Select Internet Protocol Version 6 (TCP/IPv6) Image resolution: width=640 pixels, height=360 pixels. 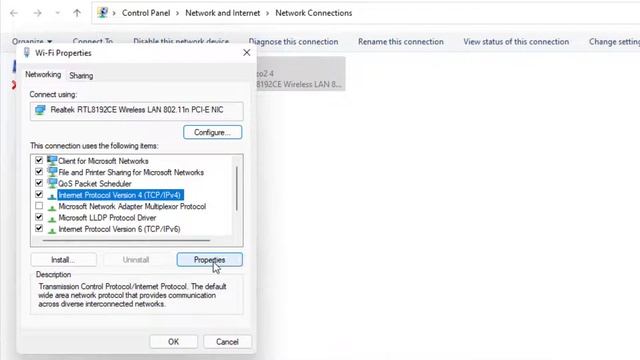coord(119,229)
